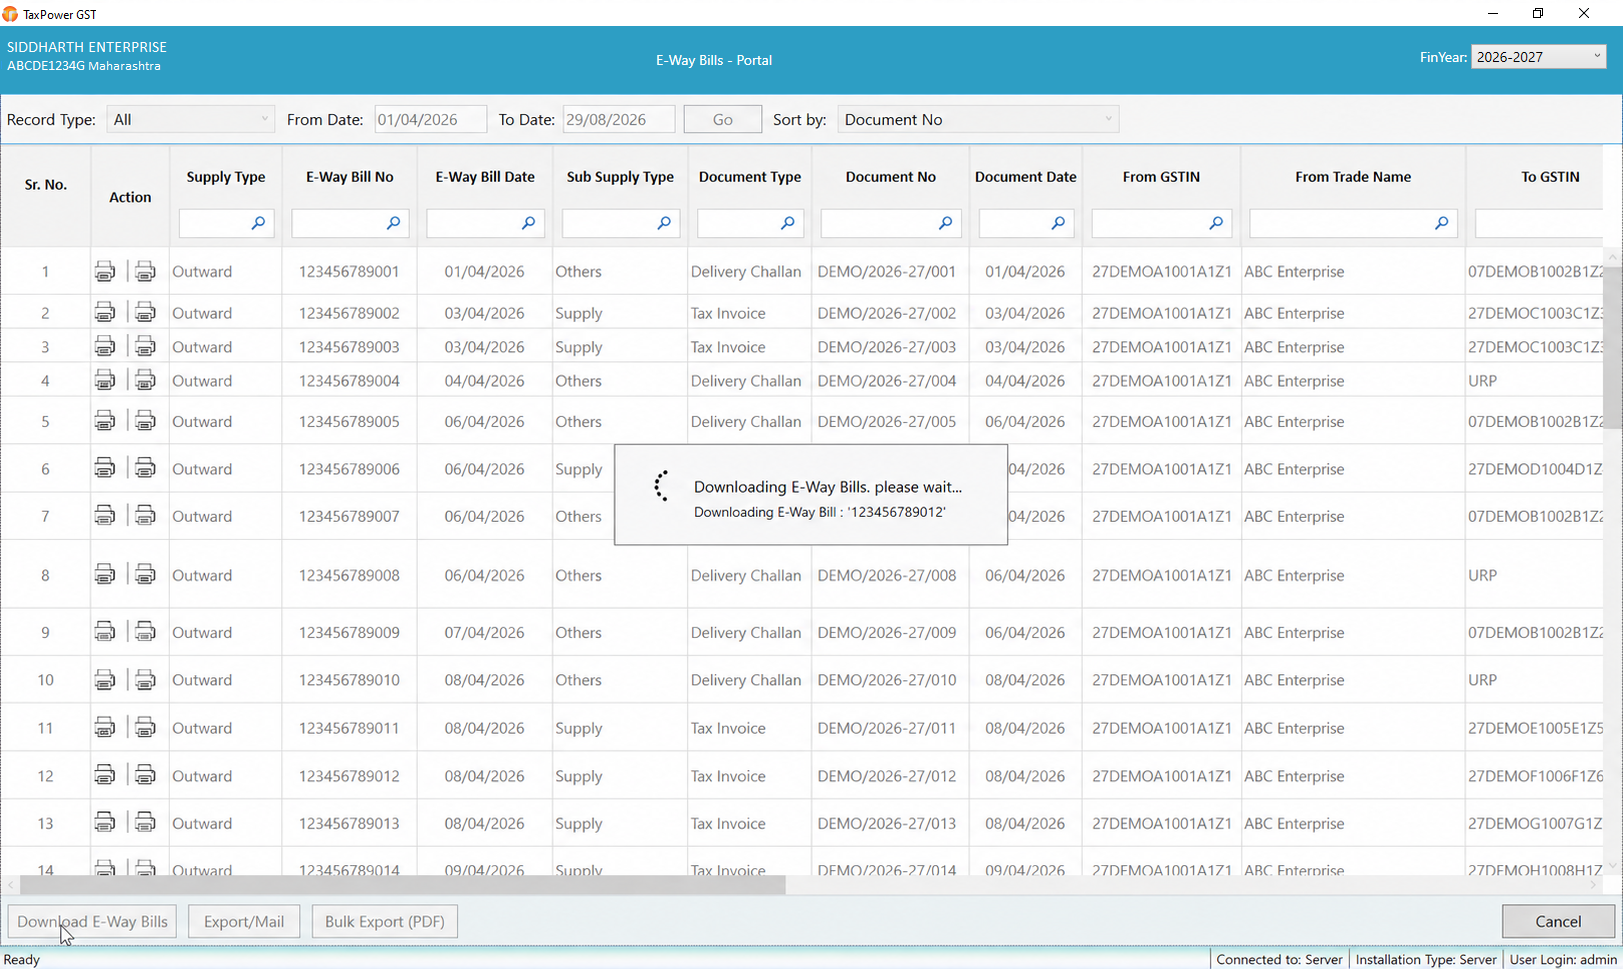Click status bar 'User Login: admin'

[1563, 959]
